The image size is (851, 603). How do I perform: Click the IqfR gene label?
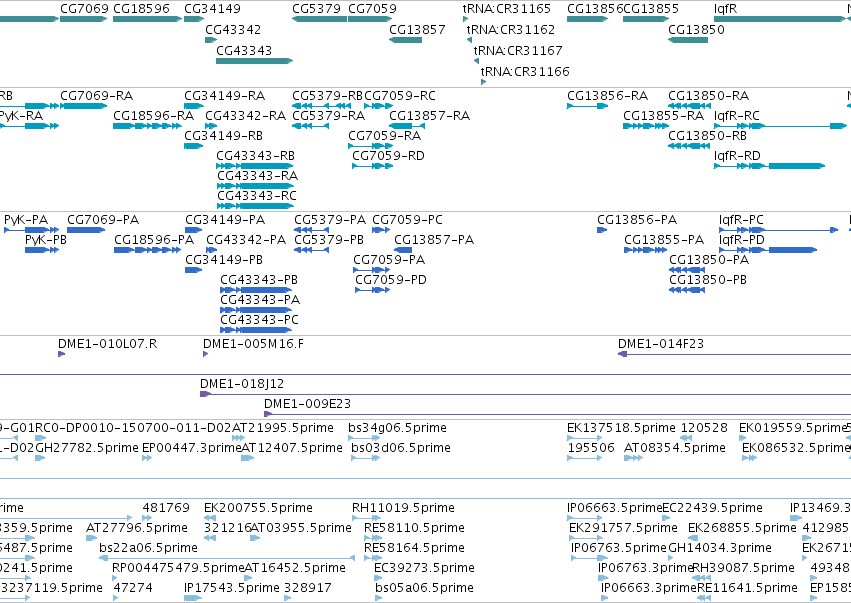(x=726, y=9)
